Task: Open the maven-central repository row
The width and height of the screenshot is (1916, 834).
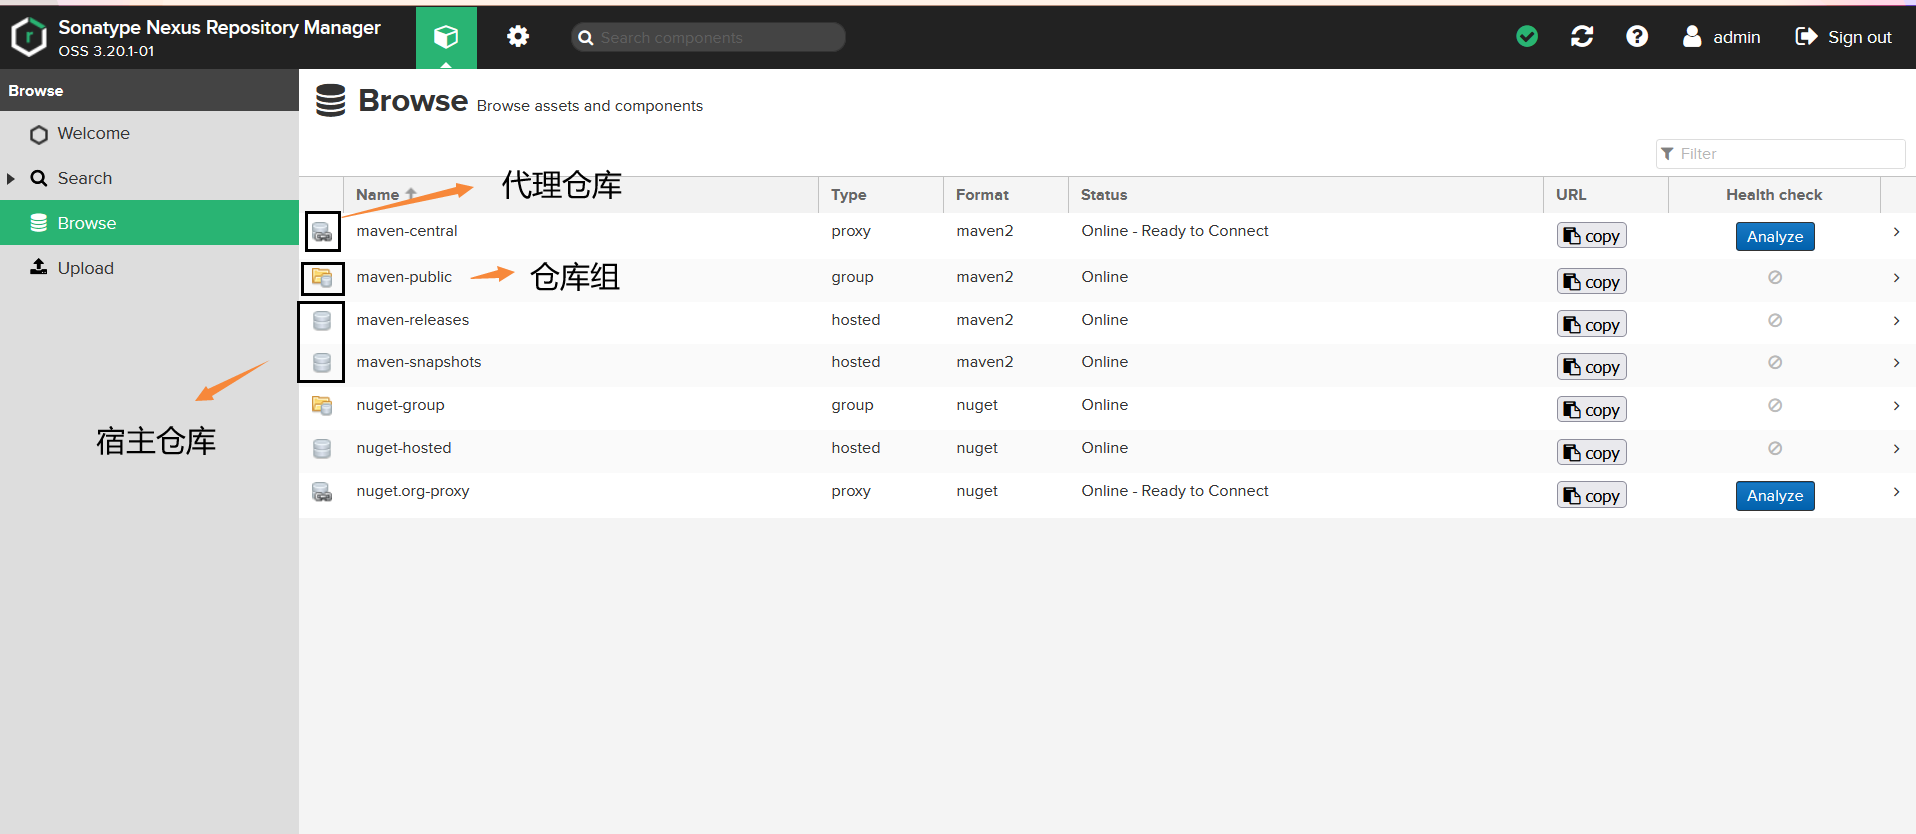Action: point(1107,235)
